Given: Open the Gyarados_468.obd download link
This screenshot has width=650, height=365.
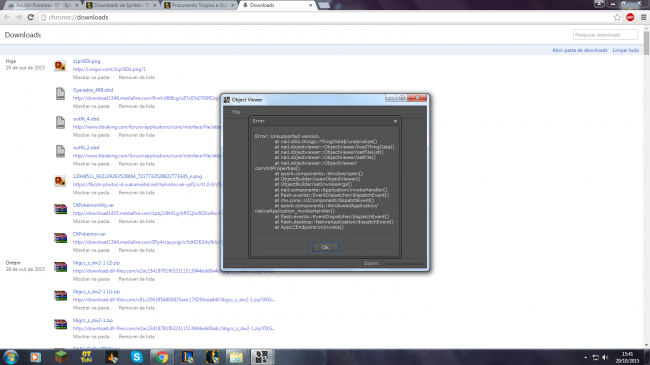Looking at the screenshot, I should 93,90.
